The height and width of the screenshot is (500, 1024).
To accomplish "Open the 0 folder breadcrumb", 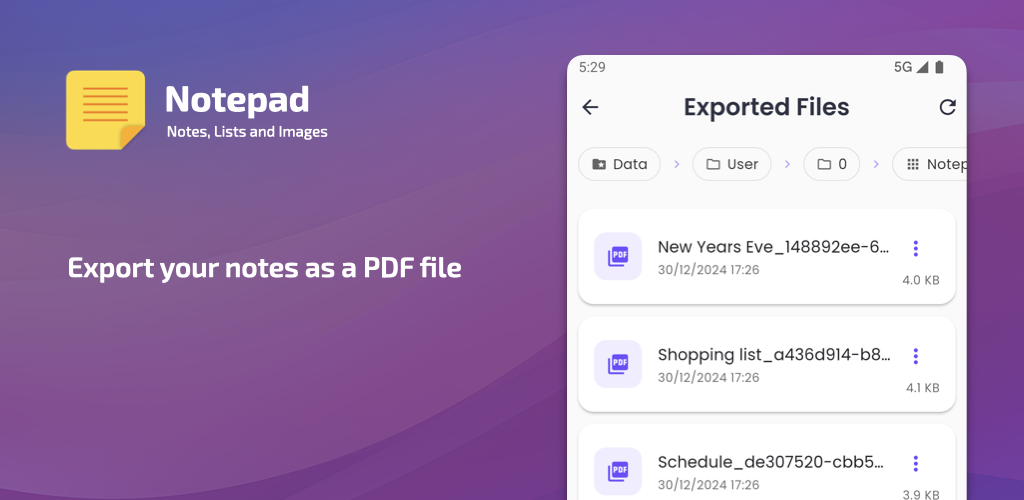I will (831, 164).
